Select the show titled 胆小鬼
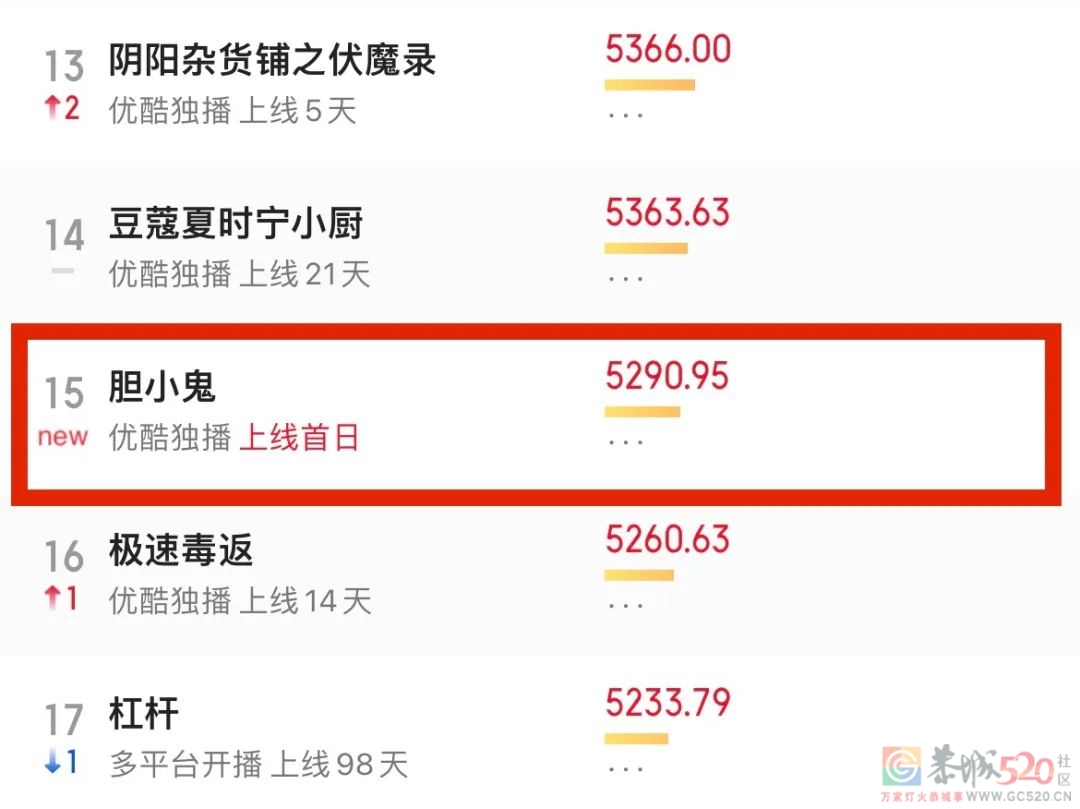This screenshot has width=1080, height=809. [x=162, y=387]
